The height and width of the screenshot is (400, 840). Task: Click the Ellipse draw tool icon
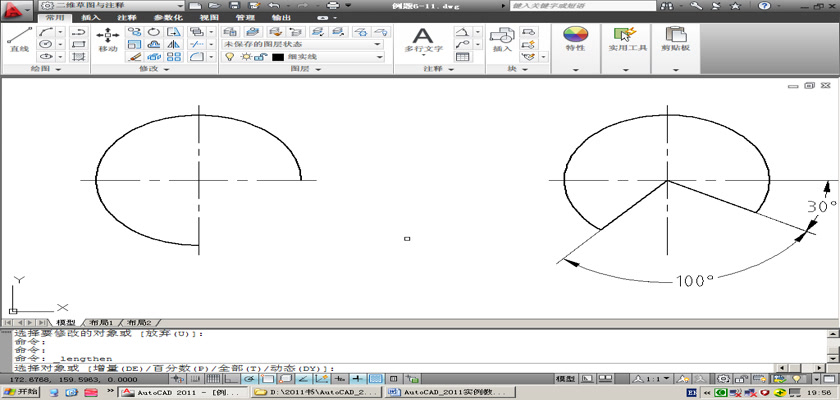click(x=47, y=57)
